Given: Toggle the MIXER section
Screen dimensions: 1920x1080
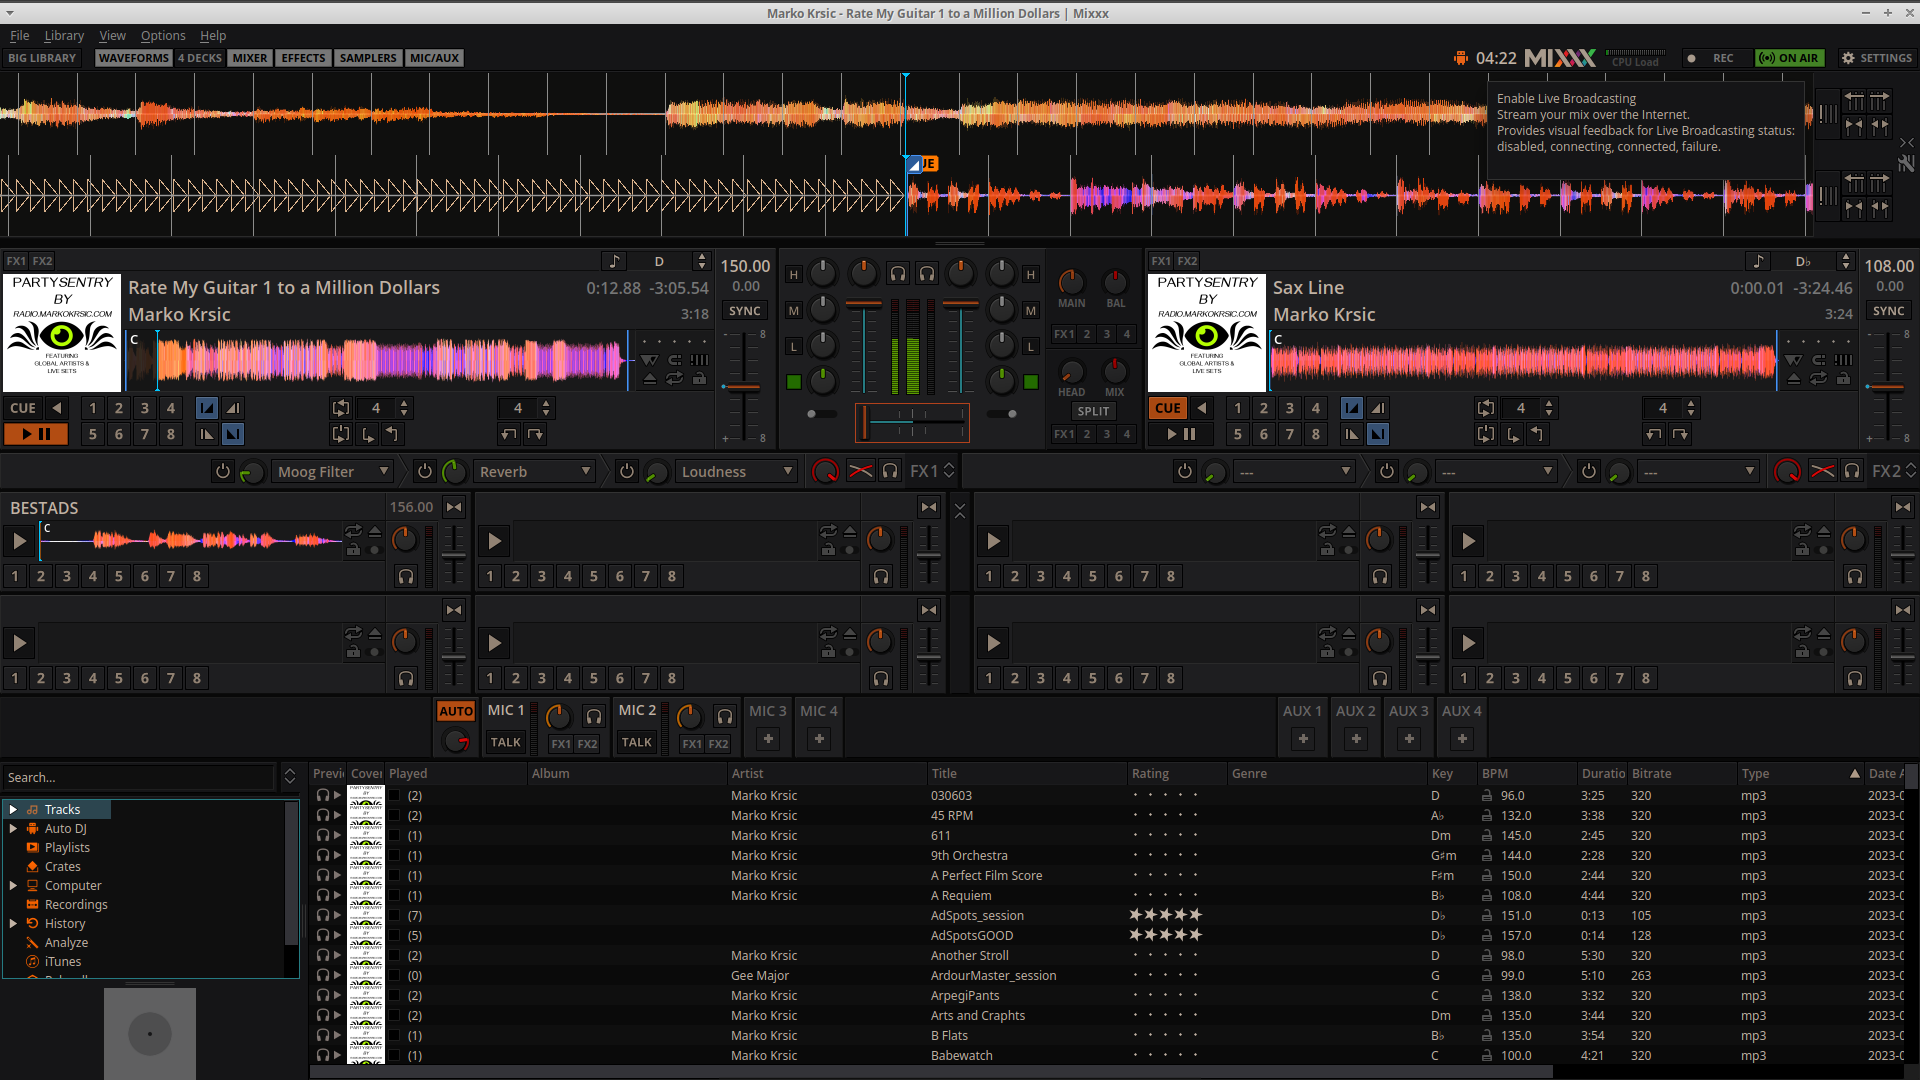Looking at the screenshot, I should pos(250,58).
